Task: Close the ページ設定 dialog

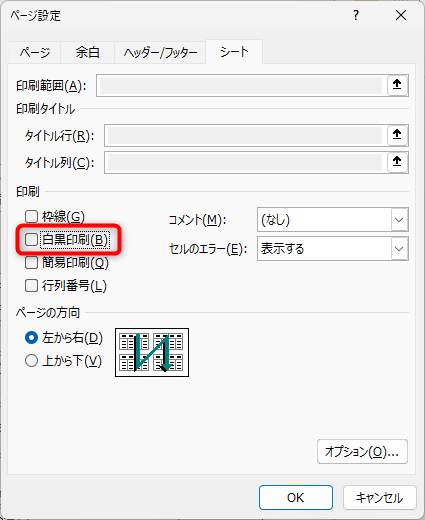Action: pyautogui.click(x=401, y=15)
